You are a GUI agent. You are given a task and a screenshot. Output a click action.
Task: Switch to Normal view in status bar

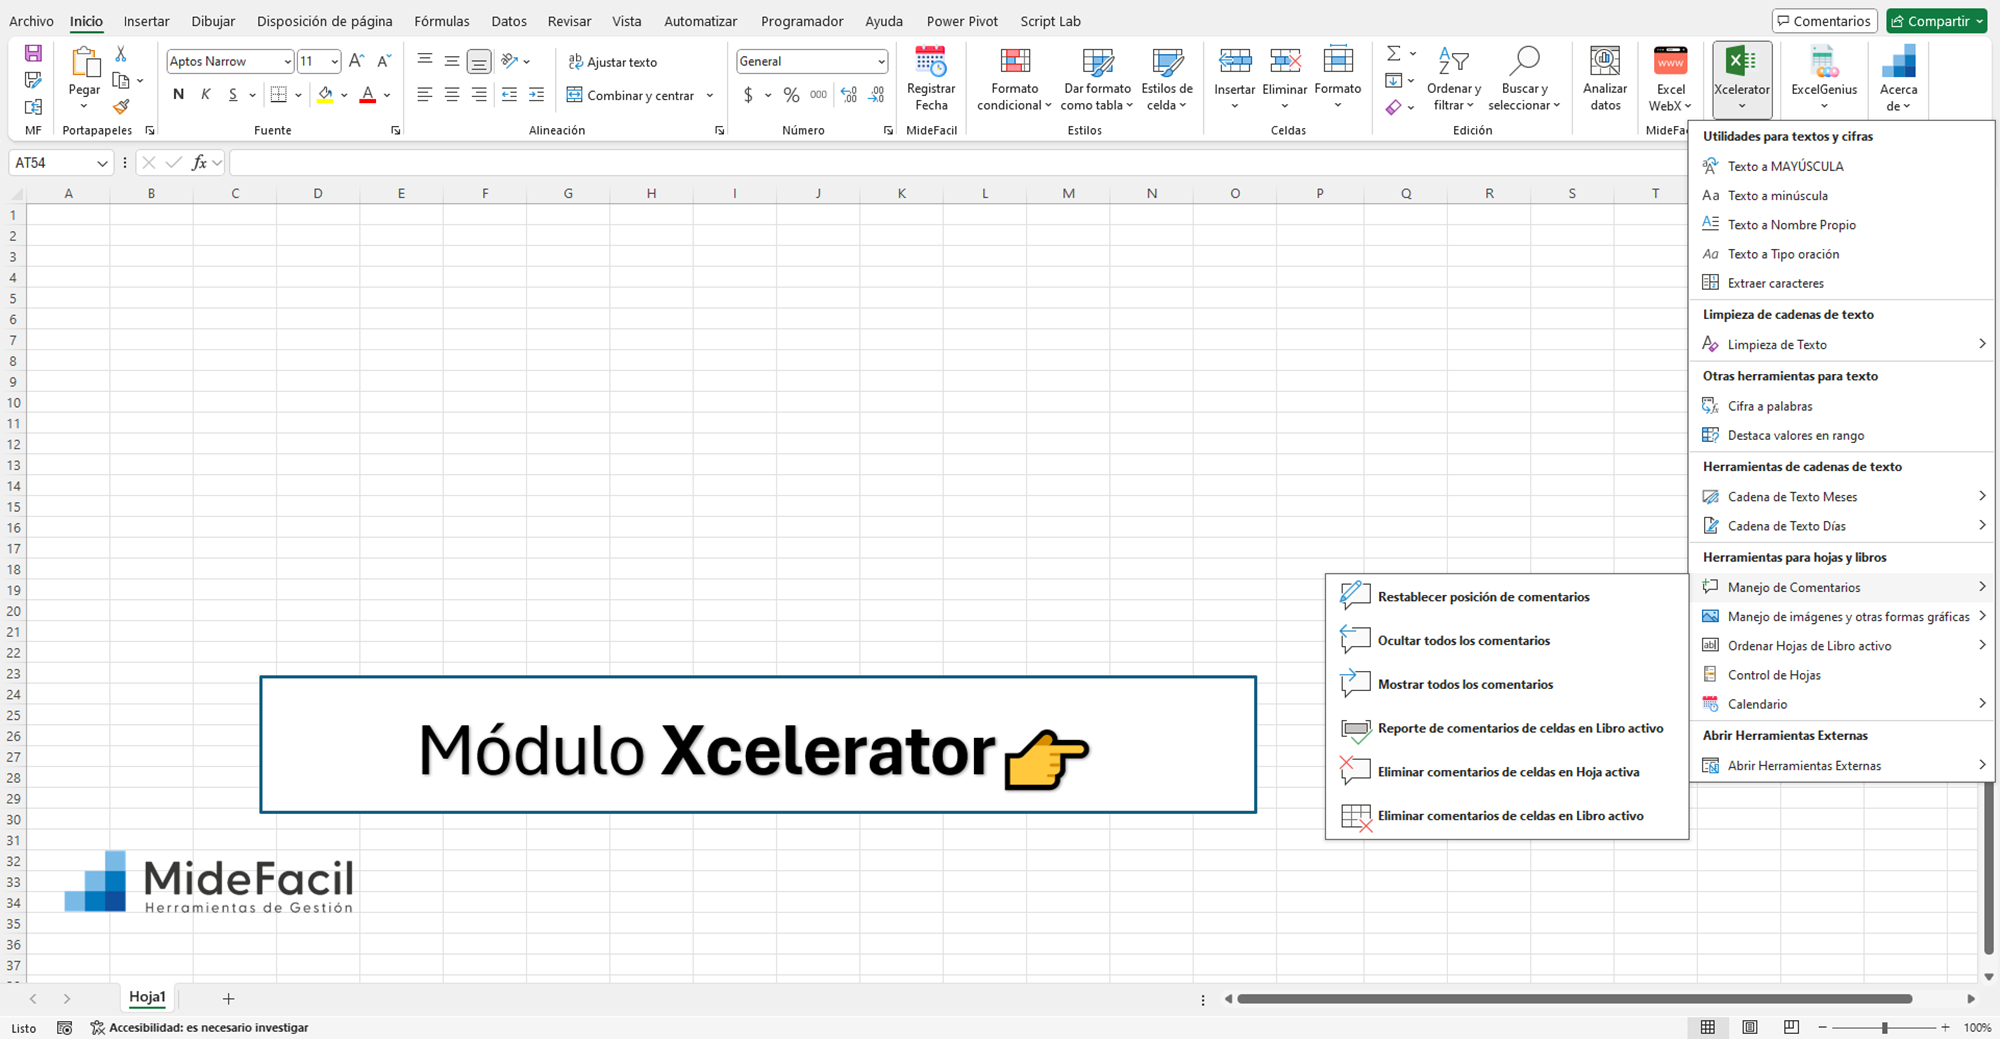[x=1708, y=1027]
